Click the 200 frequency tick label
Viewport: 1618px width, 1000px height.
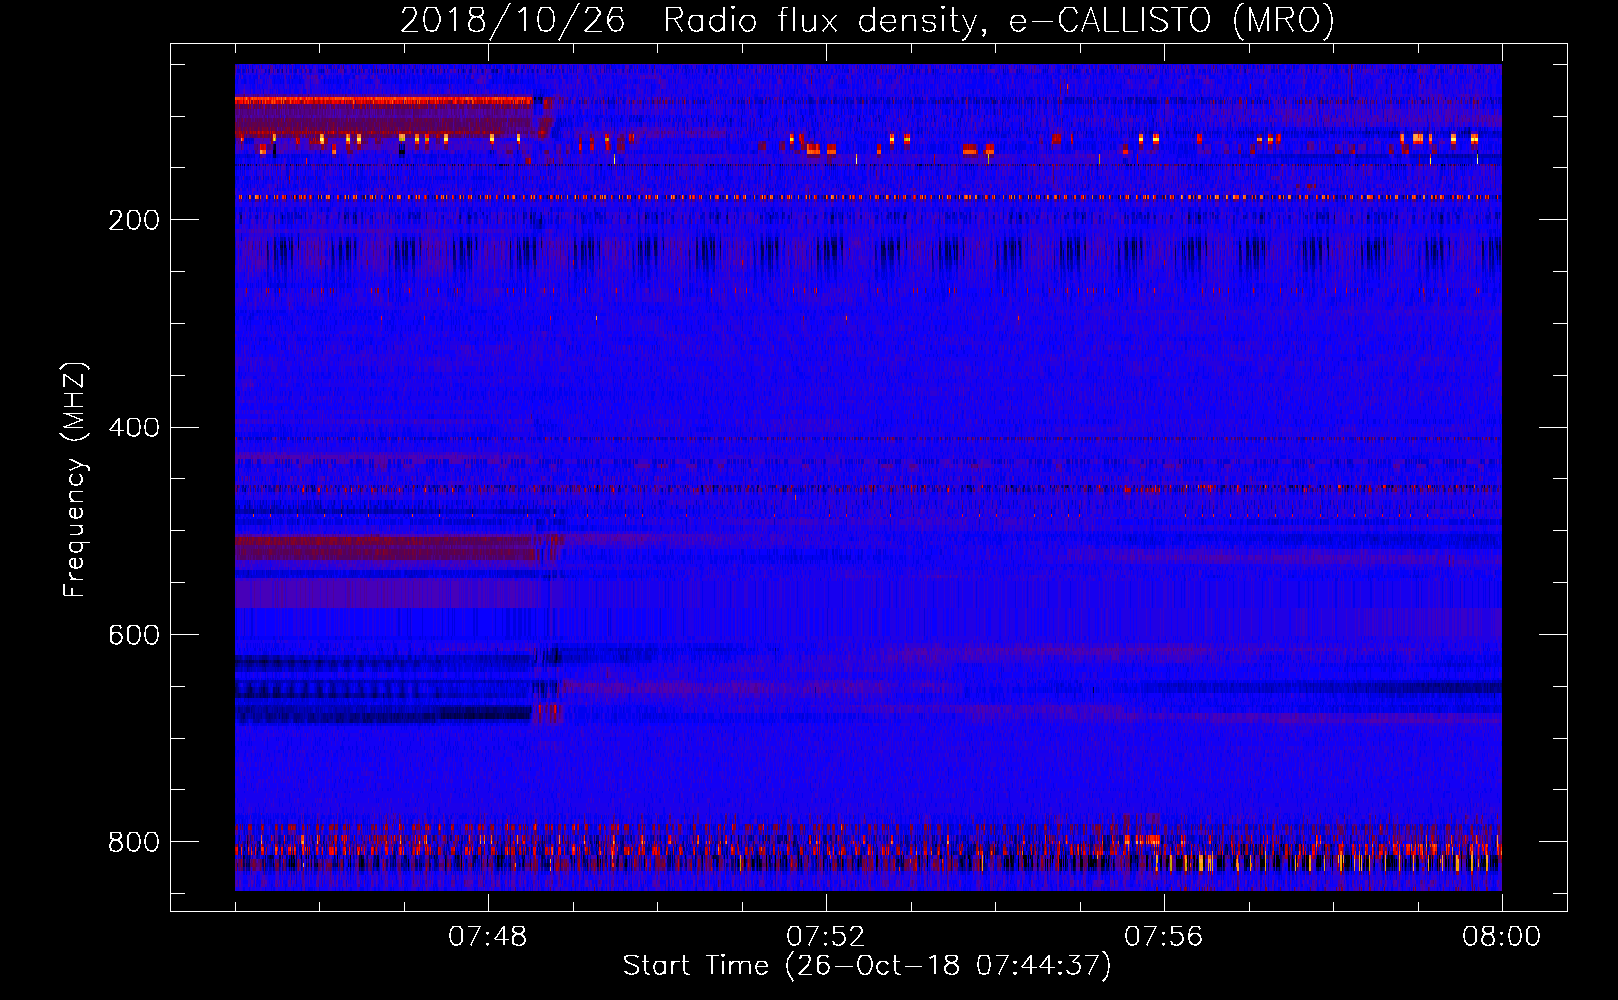coord(134,220)
